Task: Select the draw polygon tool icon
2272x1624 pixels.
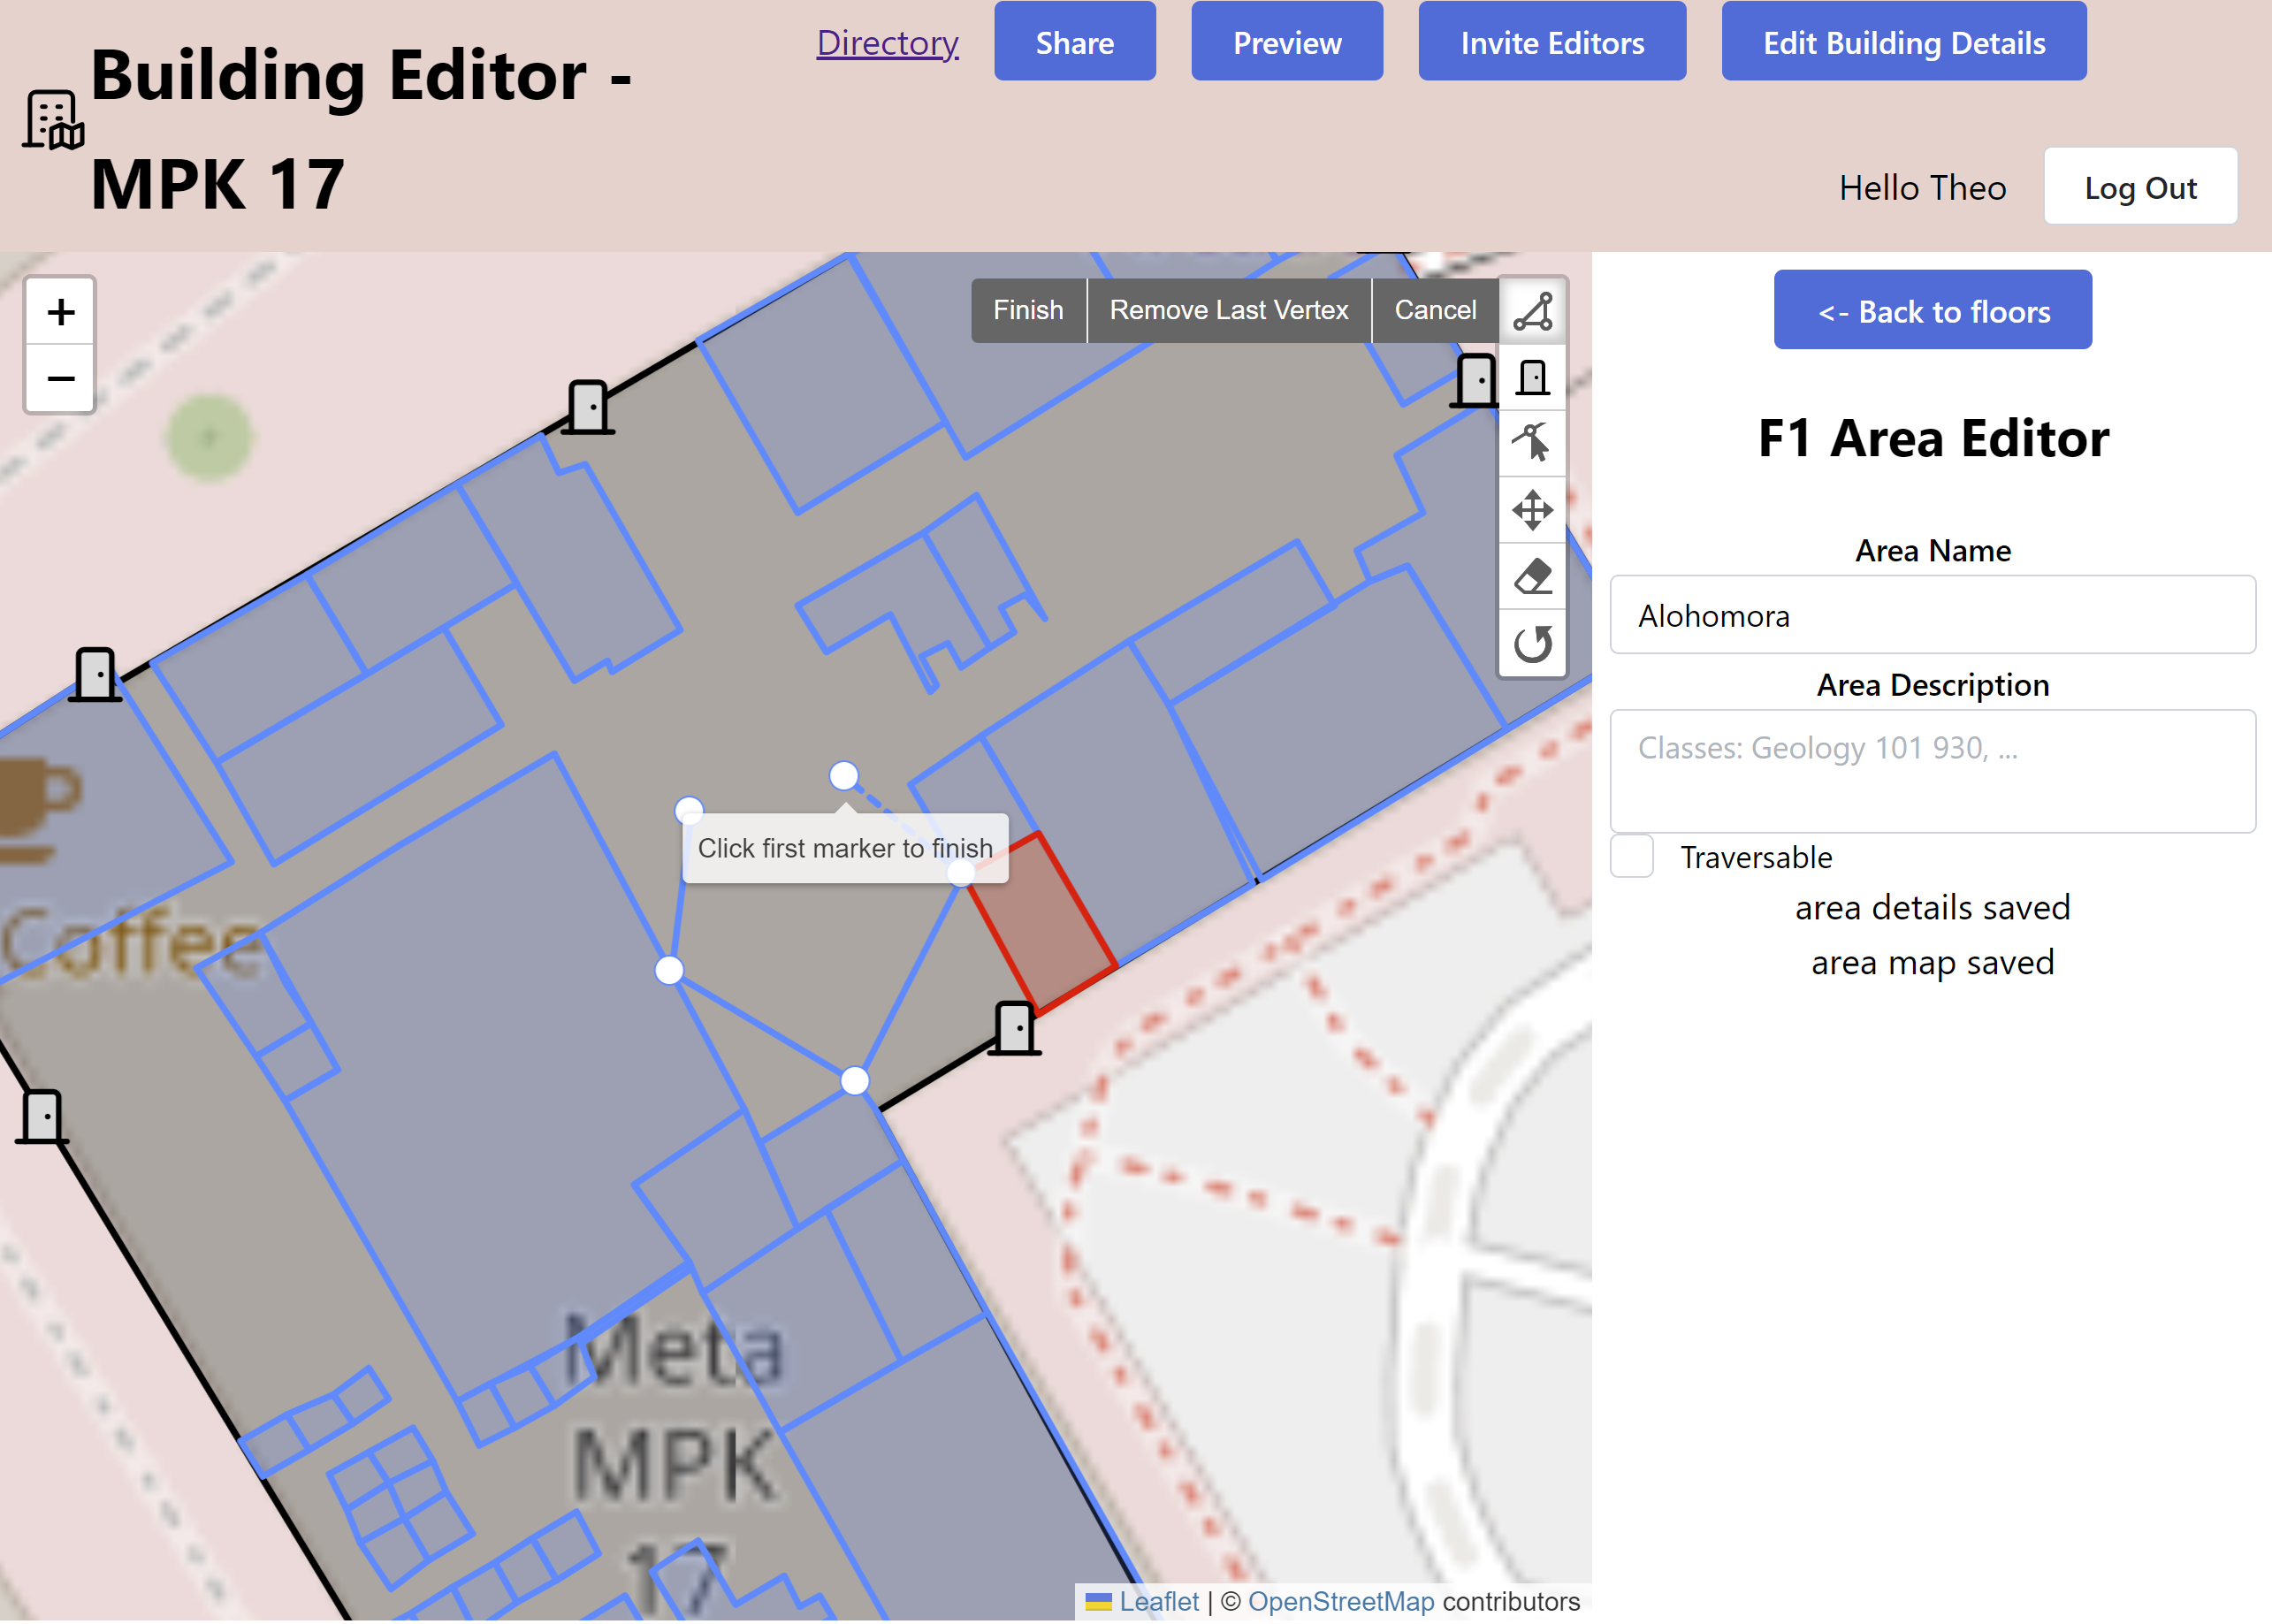Action: pos(1532,311)
